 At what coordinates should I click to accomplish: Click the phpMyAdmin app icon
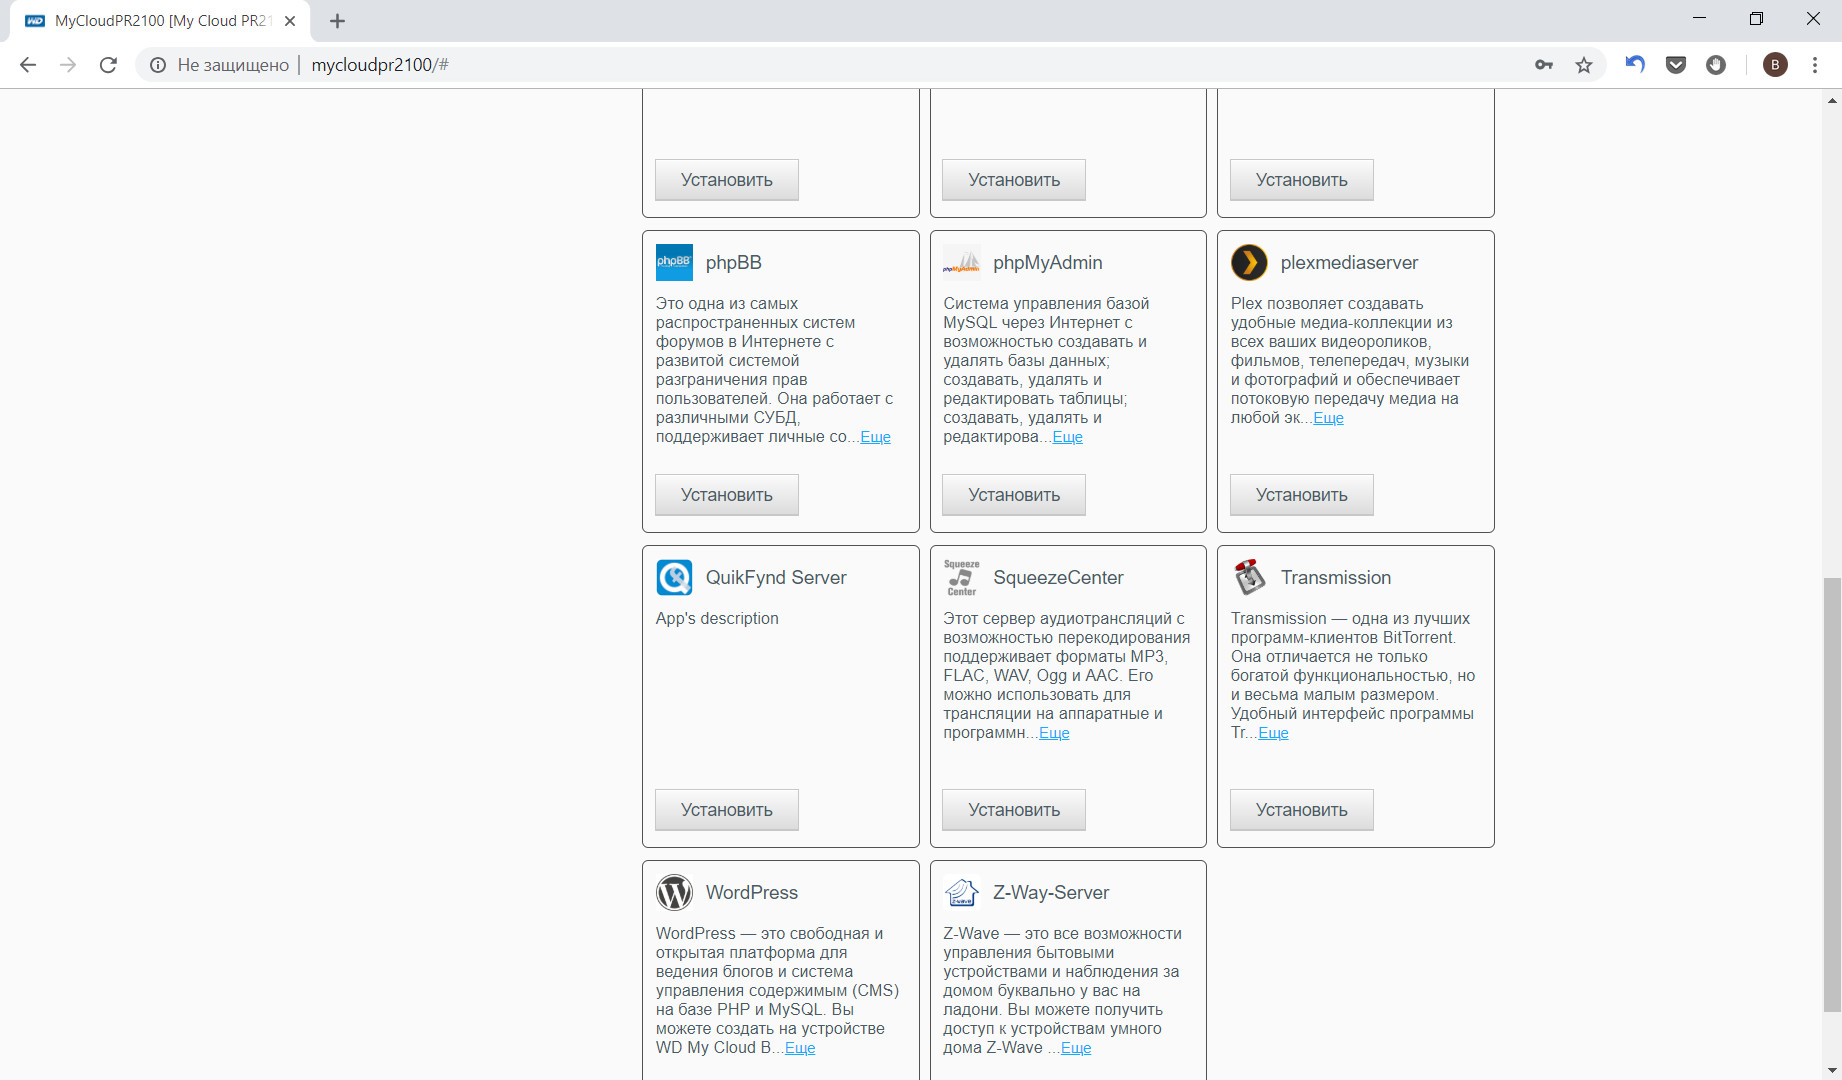pyautogui.click(x=962, y=262)
